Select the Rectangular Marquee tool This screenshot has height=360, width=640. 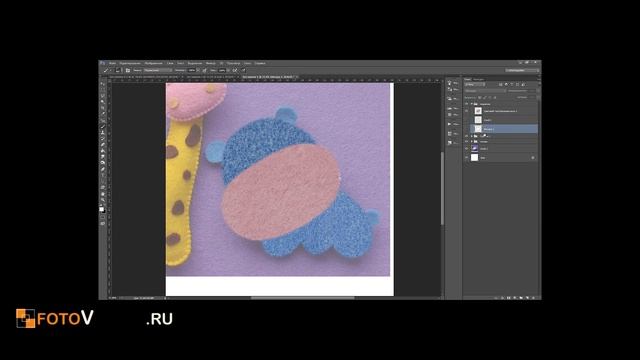click(x=102, y=89)
